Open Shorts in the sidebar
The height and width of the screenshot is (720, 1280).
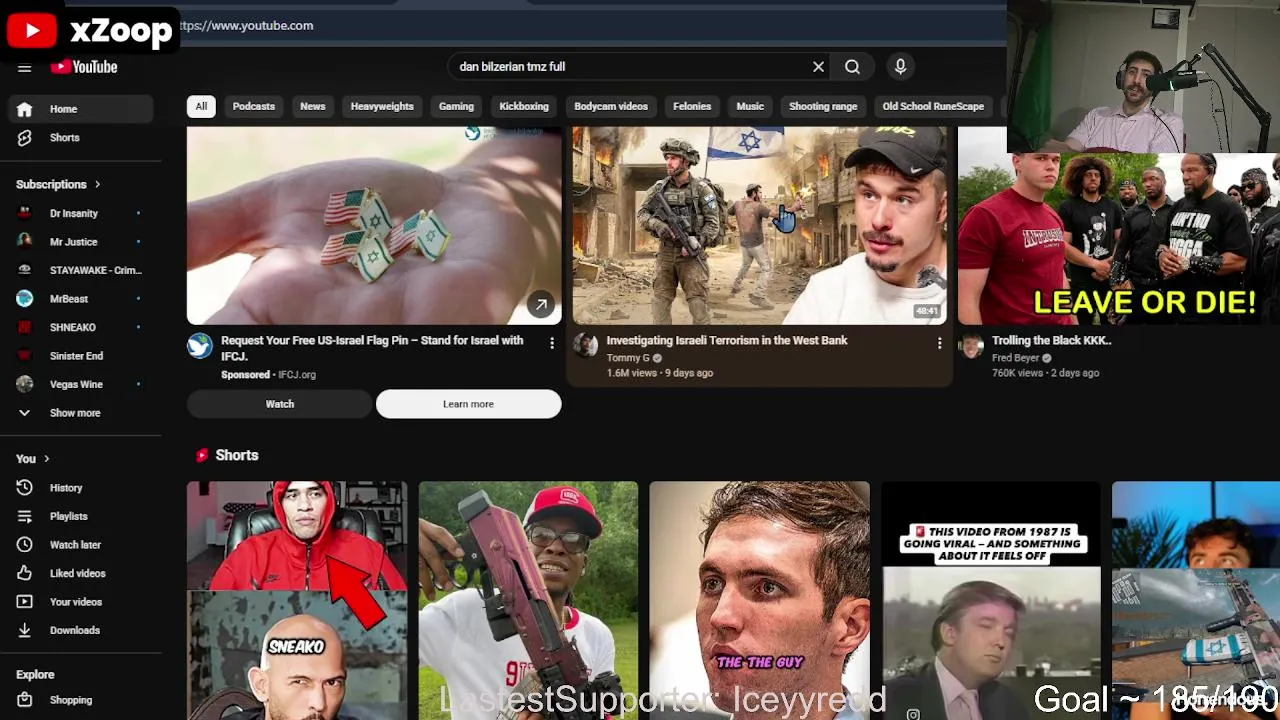click(80, 138)
